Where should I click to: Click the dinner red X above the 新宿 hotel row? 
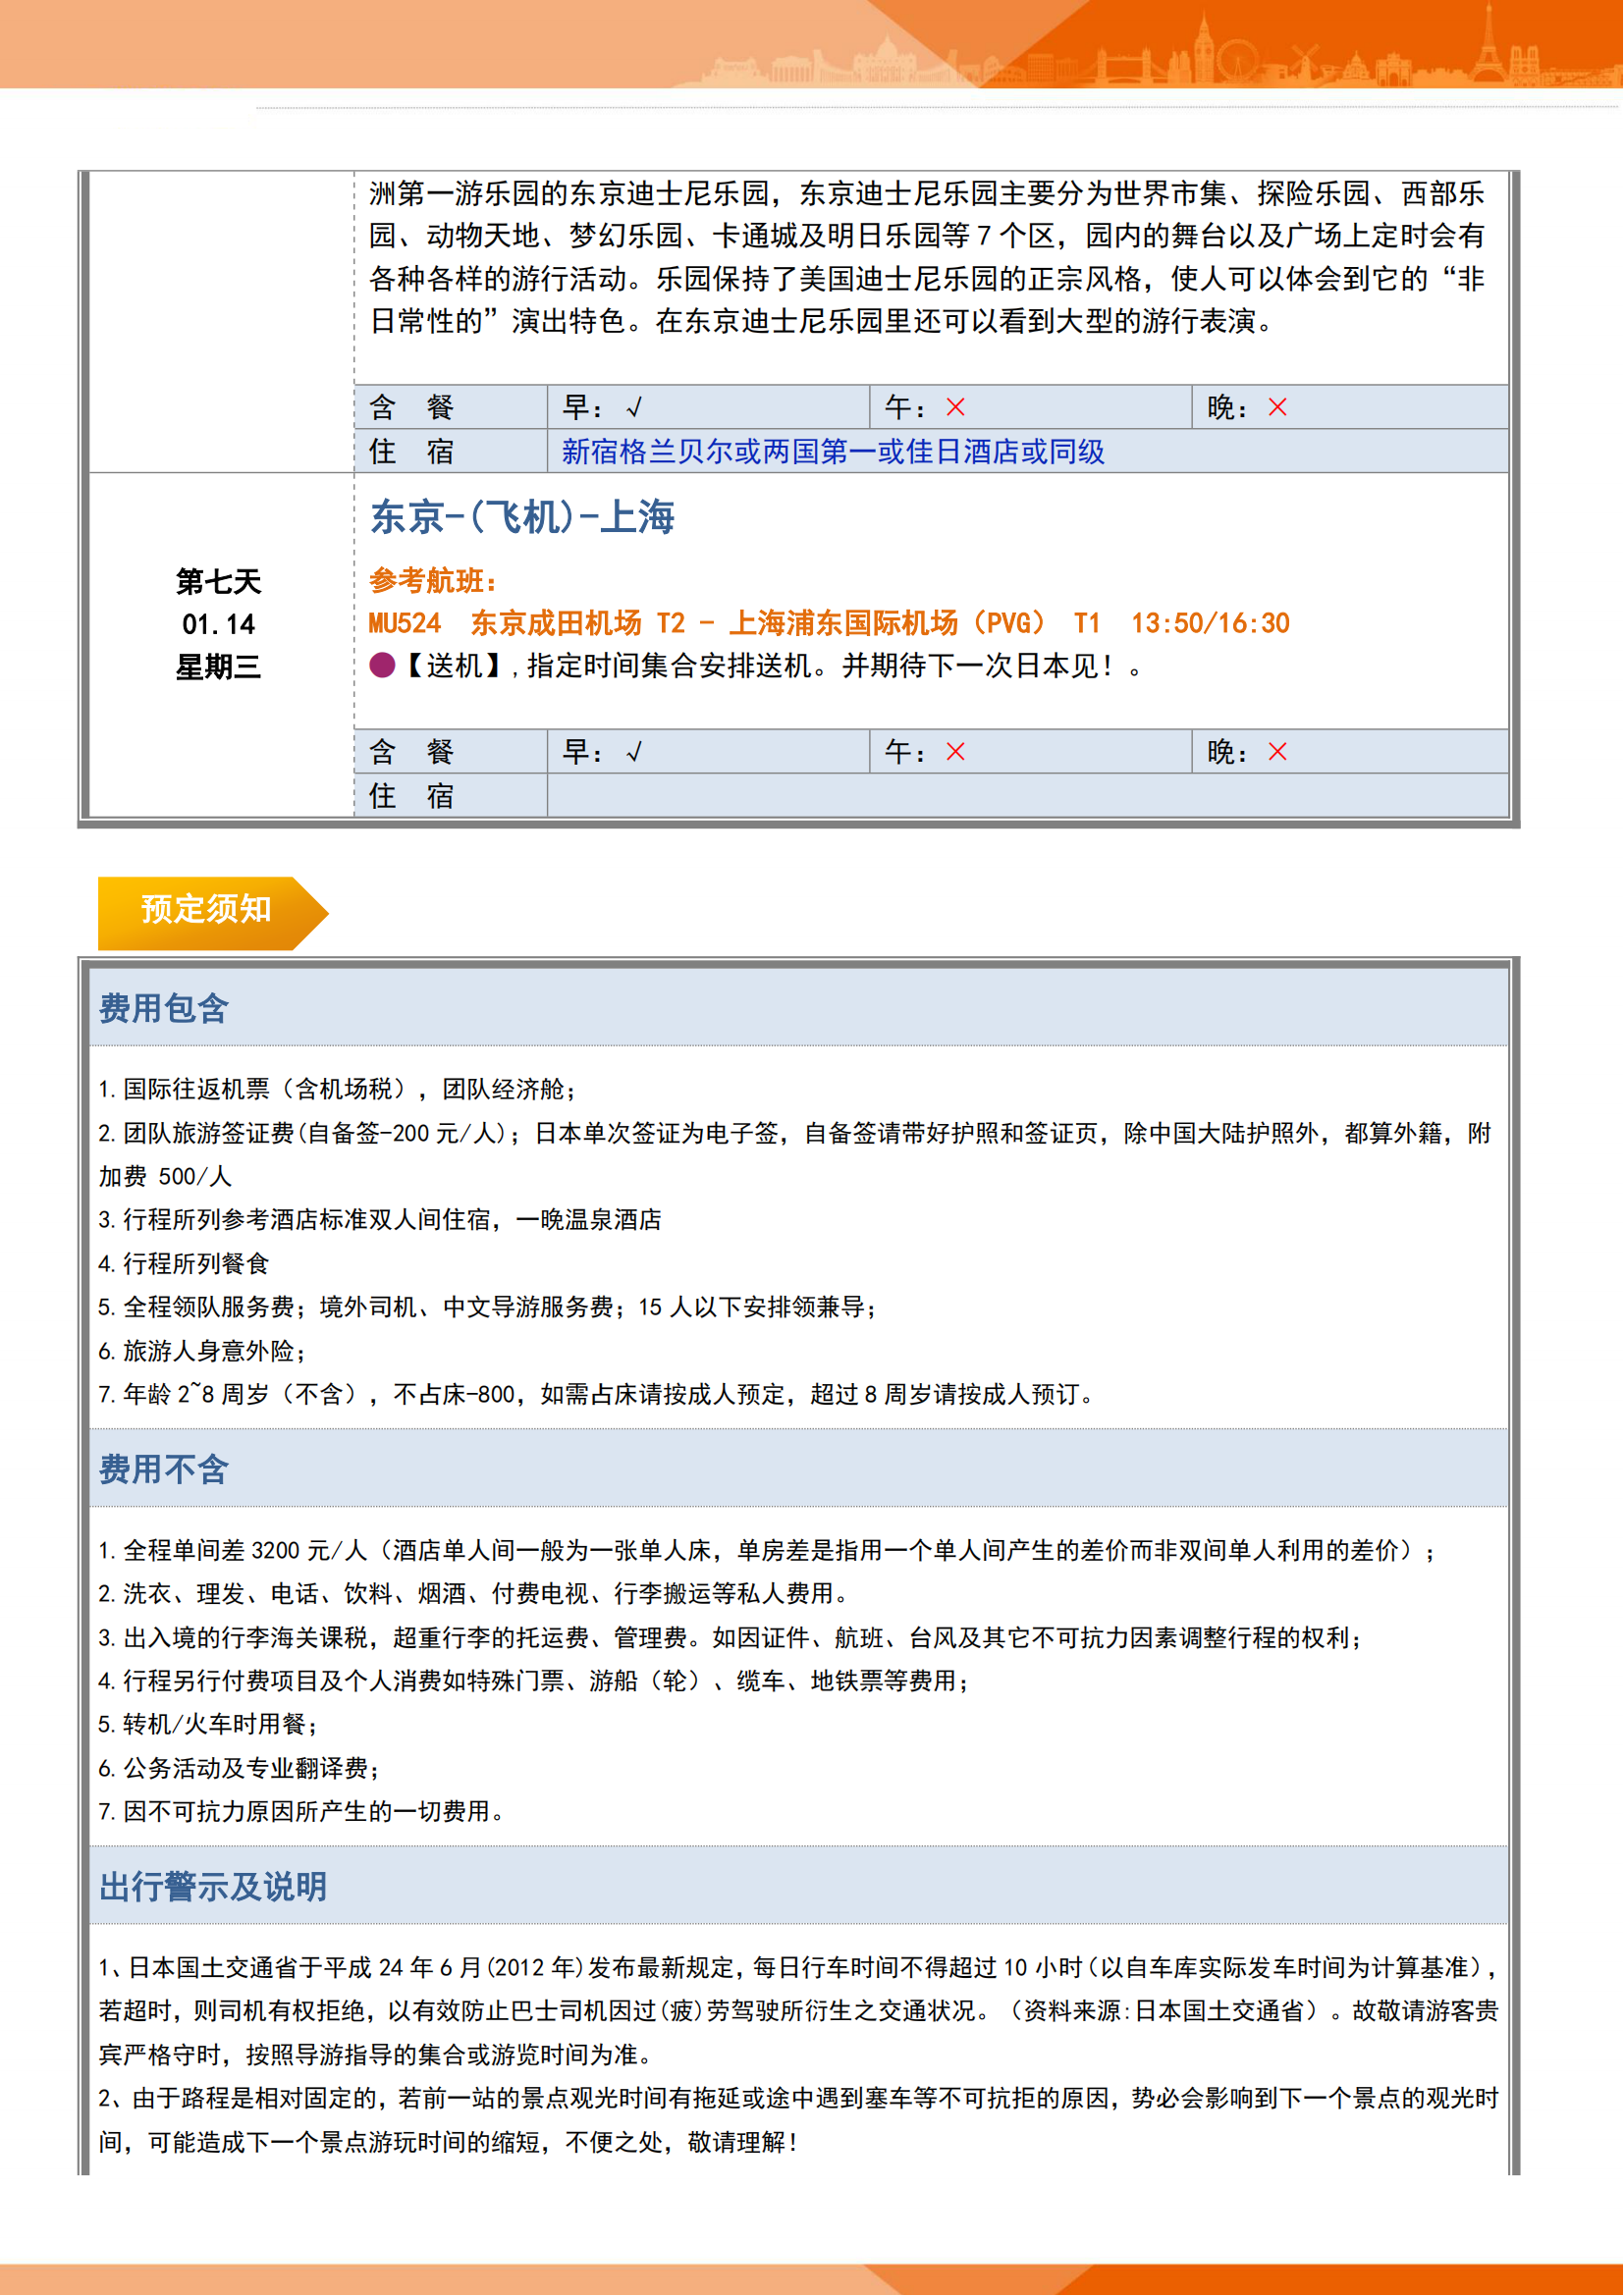click(x=1278, y=407)
